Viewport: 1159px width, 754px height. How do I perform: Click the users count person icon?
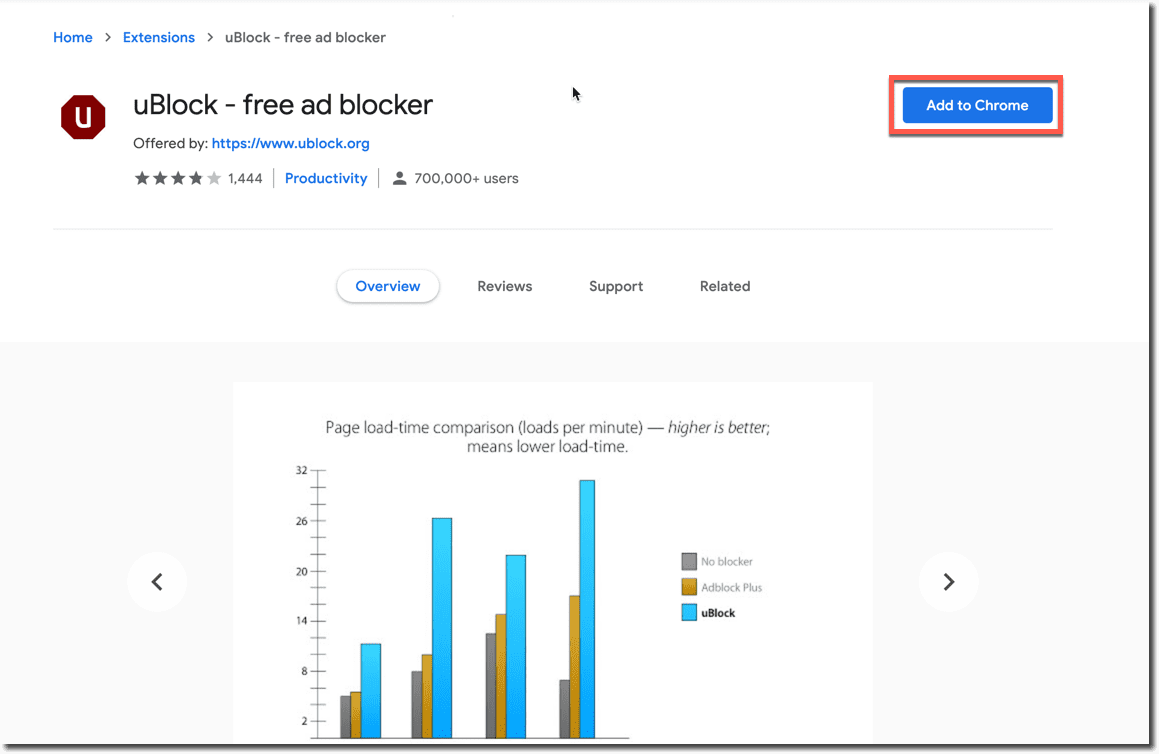(x=400, y=178)
